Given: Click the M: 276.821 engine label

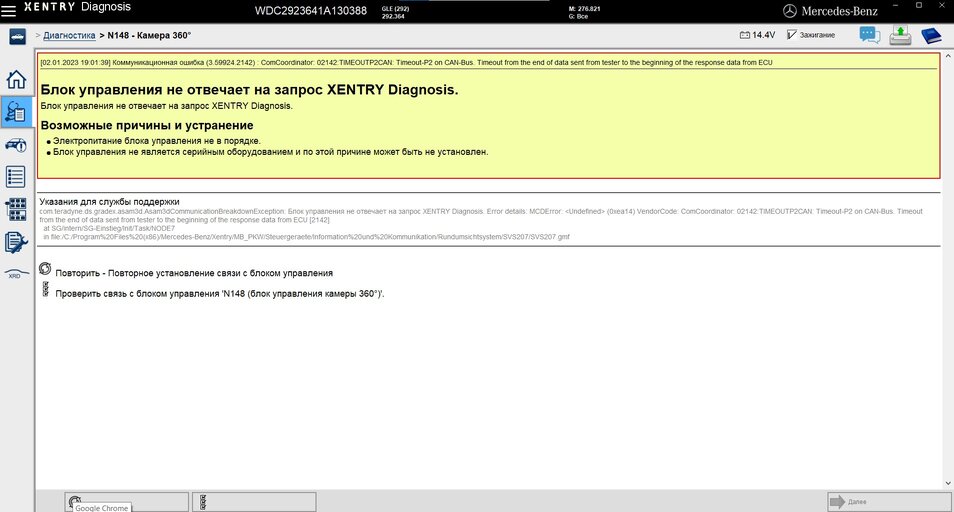Looking at the screenshot, I should point(584,9).
